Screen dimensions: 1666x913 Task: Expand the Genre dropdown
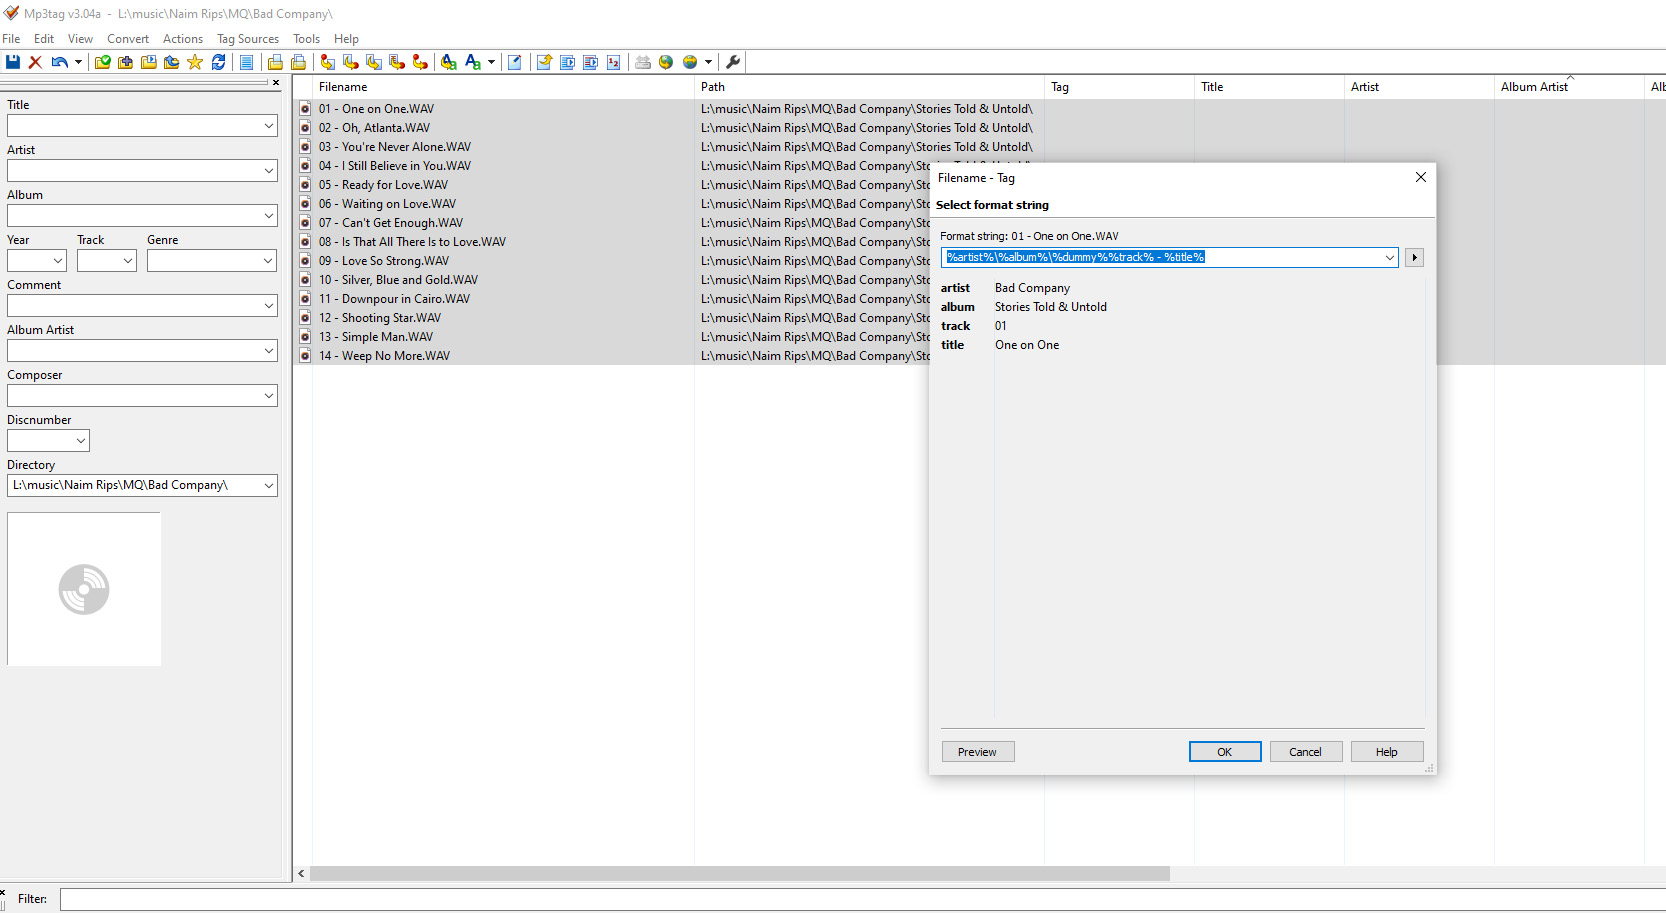[x=268, y=261]
